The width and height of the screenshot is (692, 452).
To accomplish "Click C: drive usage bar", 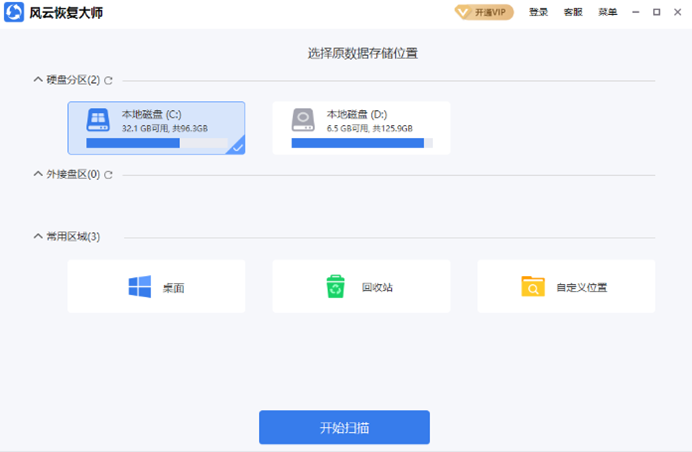I will coord(157,143).
